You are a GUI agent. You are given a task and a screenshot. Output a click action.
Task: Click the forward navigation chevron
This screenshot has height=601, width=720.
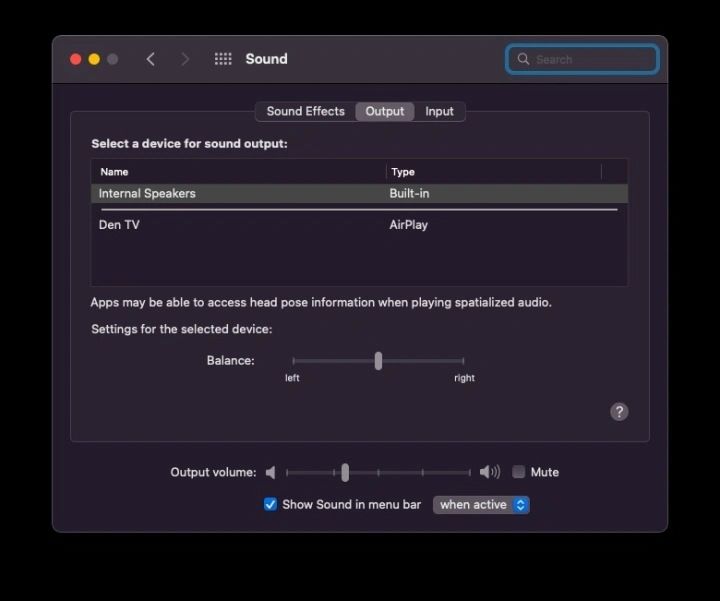(x=184, y=59)
